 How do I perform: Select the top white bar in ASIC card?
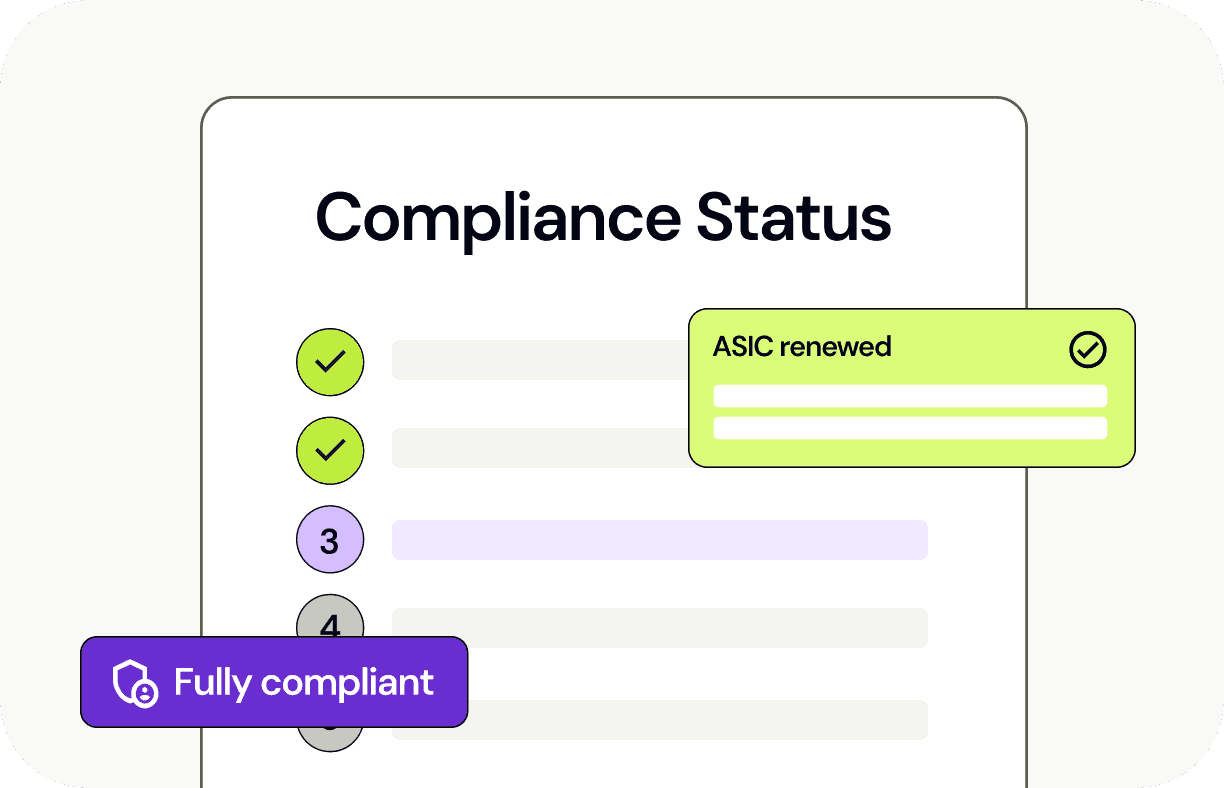tap(910, 396)
